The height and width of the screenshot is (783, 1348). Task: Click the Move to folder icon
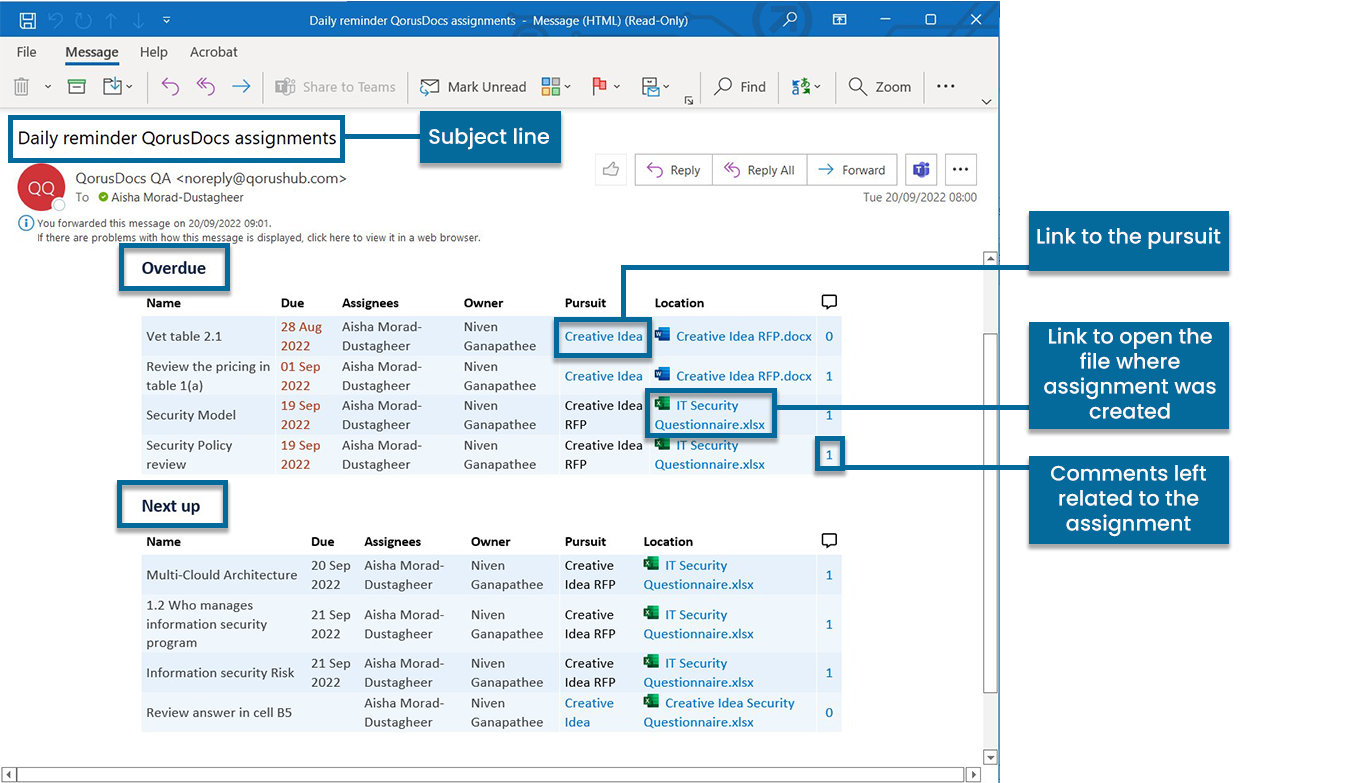(x=112, y=87)
